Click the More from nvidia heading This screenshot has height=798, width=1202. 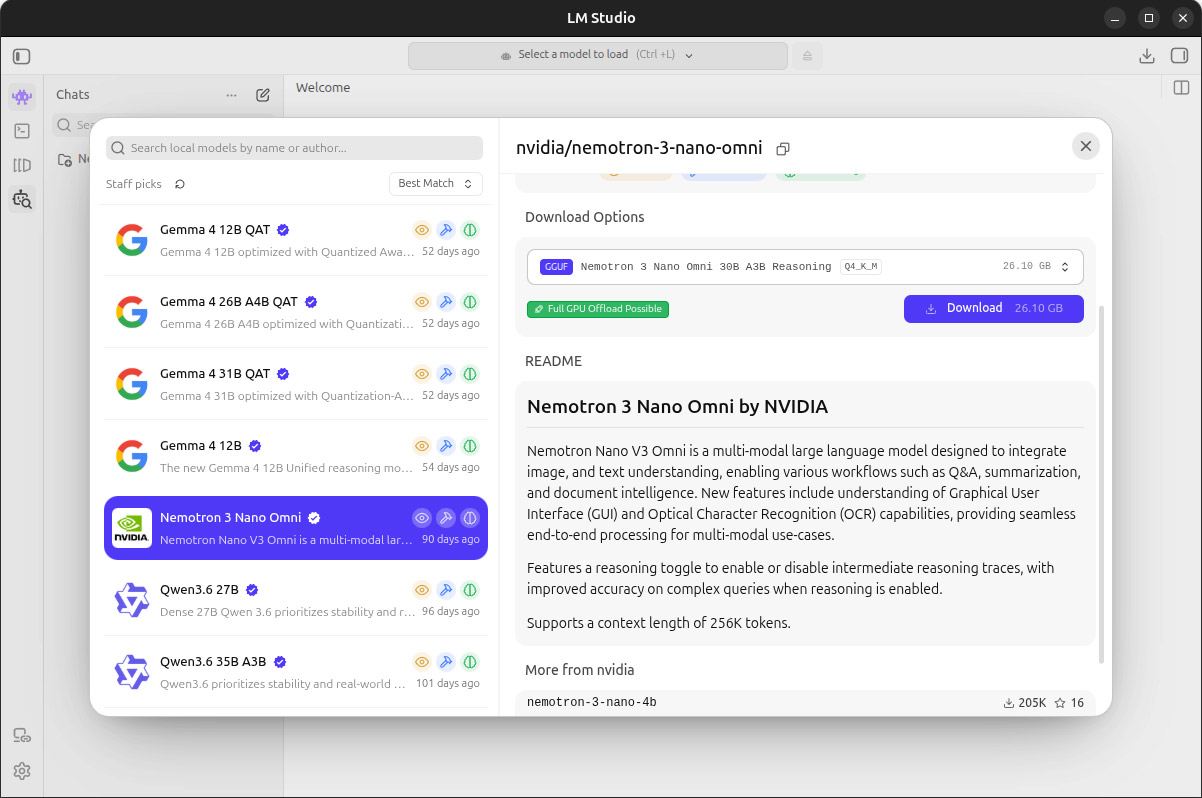point(580,670)
